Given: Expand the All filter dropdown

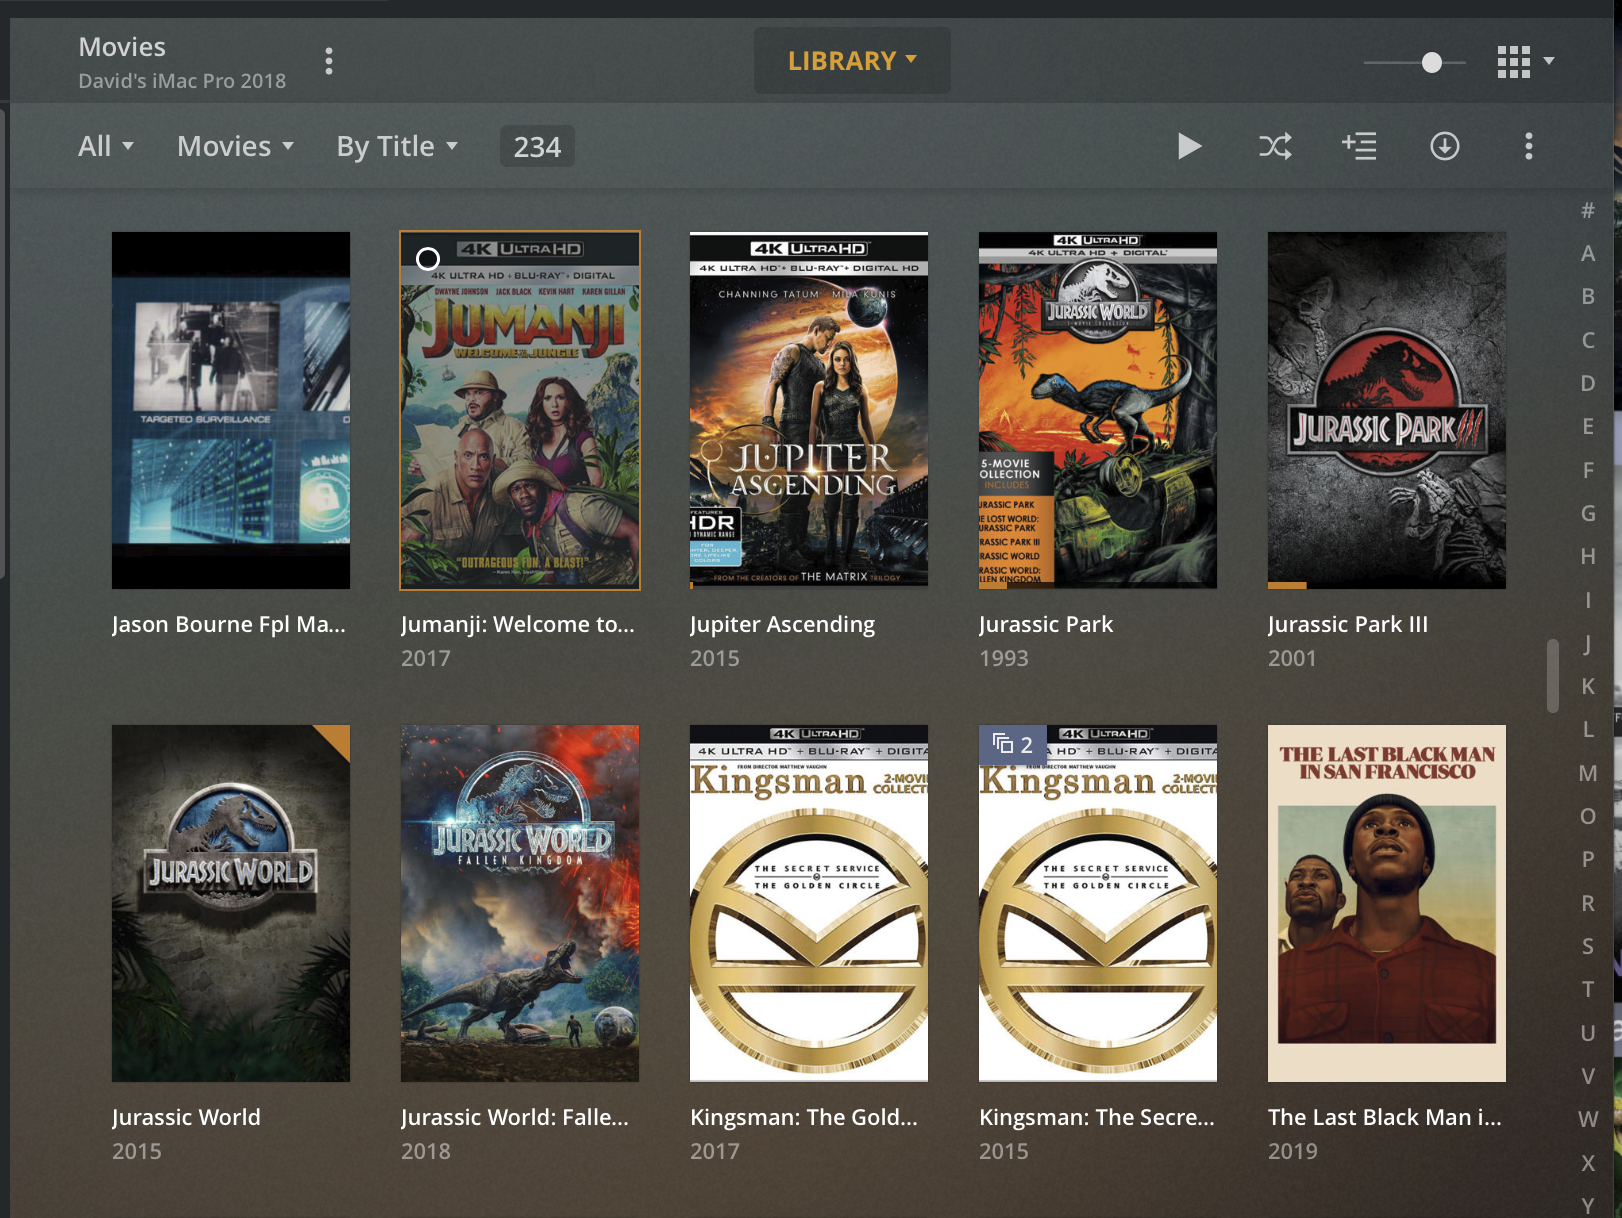Looking at the screenshot, I should pyautogui.click(x=106, y=146).
